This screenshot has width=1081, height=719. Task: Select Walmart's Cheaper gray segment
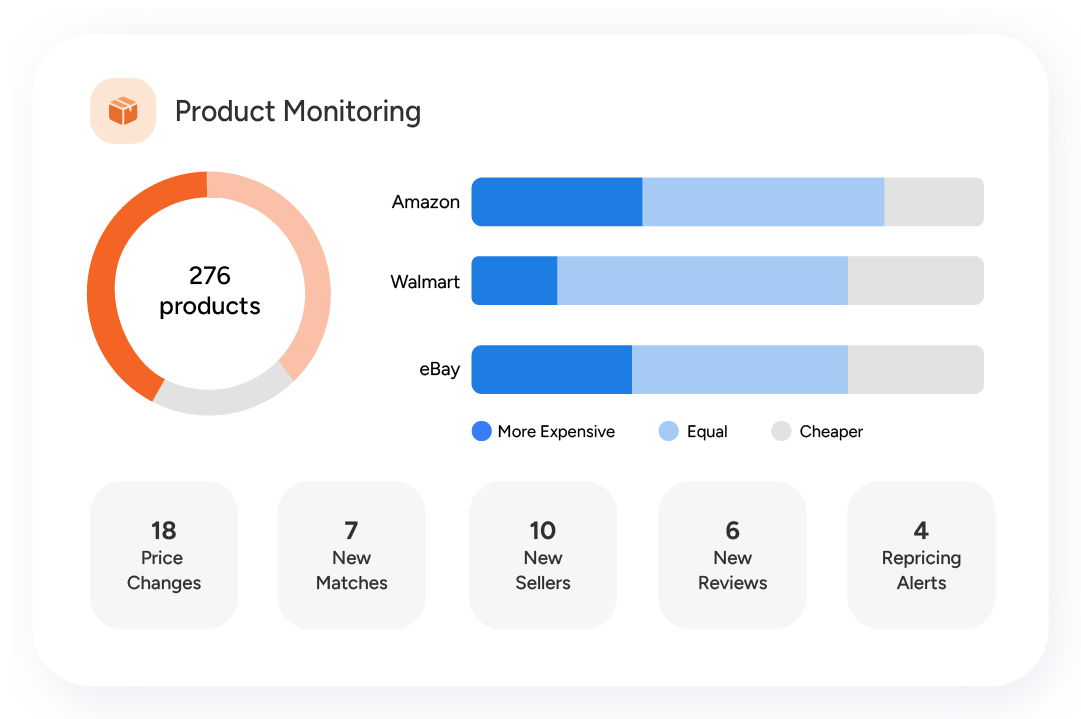pyautogui.click(x=916, y=281)
